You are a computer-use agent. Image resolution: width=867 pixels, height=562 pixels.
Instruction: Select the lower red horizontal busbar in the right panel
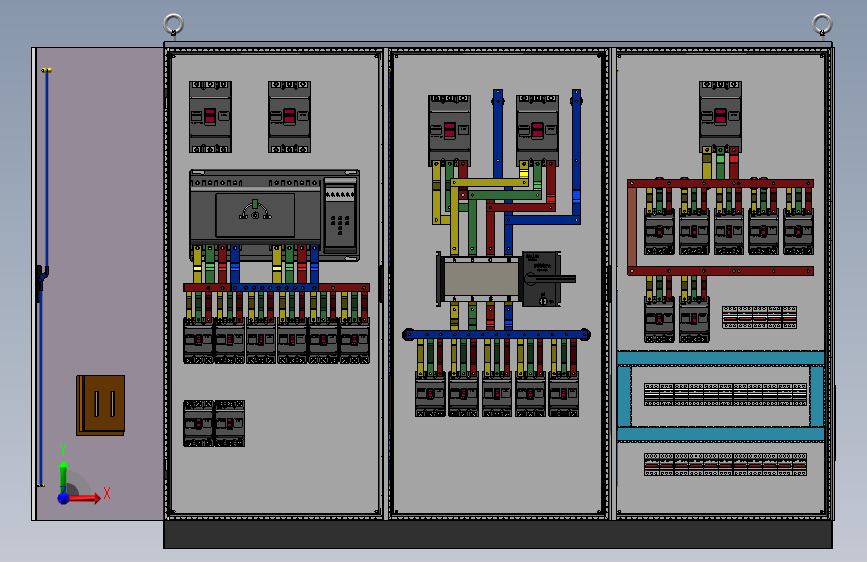click(720, 271)
